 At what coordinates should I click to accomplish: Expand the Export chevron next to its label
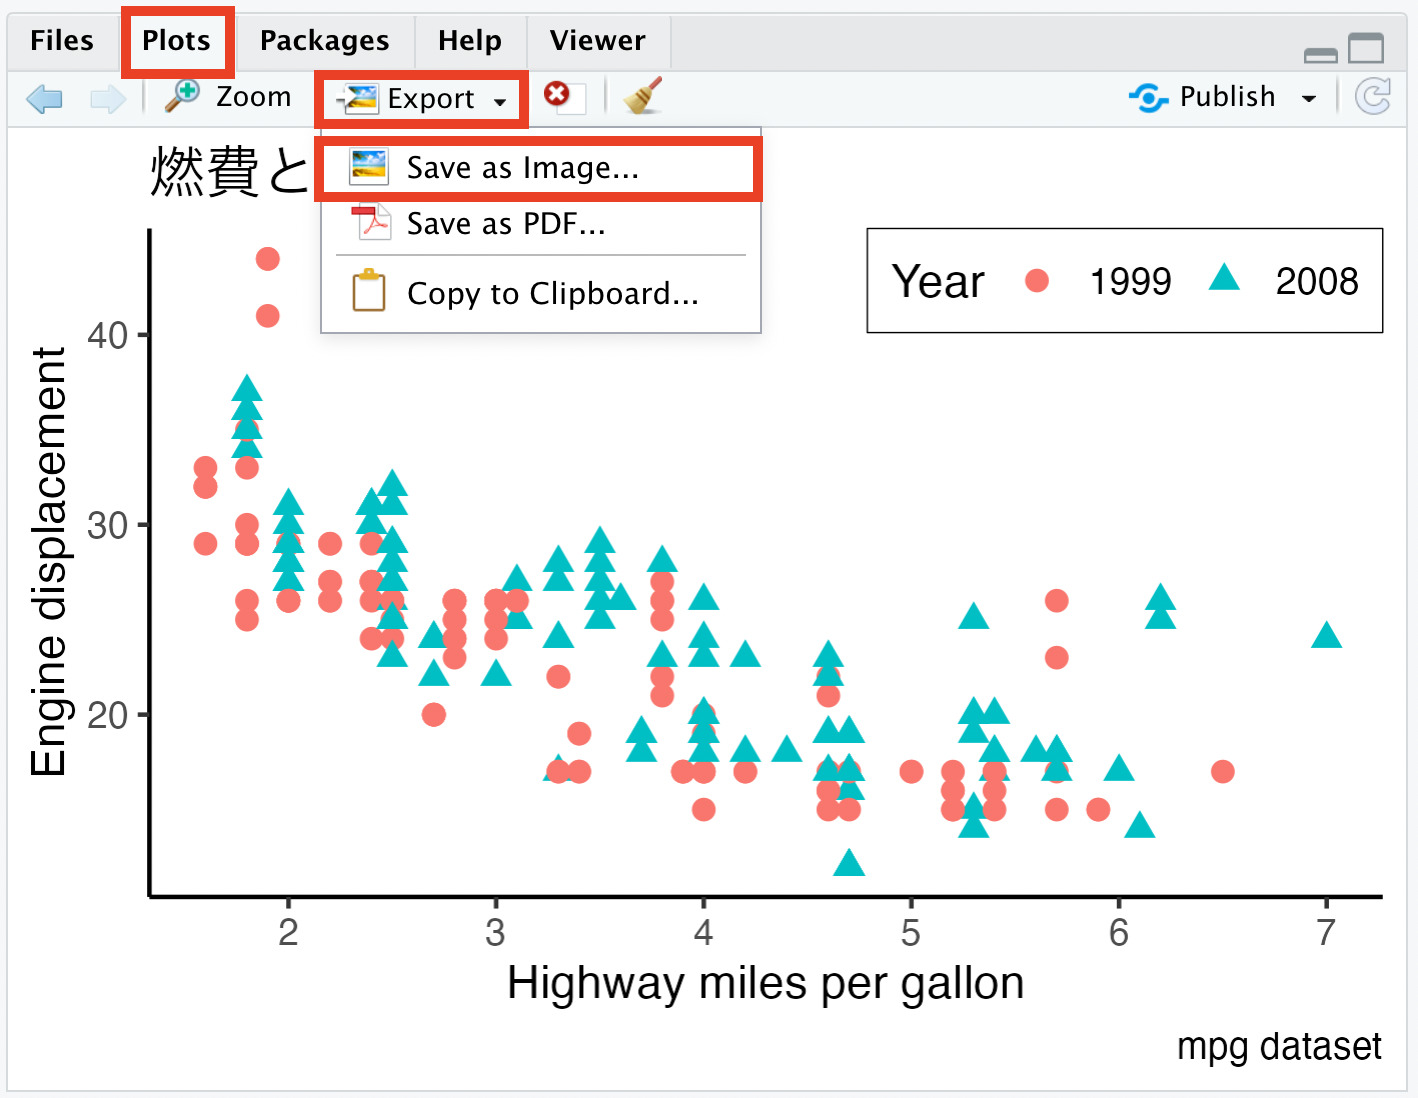[499, 100]
